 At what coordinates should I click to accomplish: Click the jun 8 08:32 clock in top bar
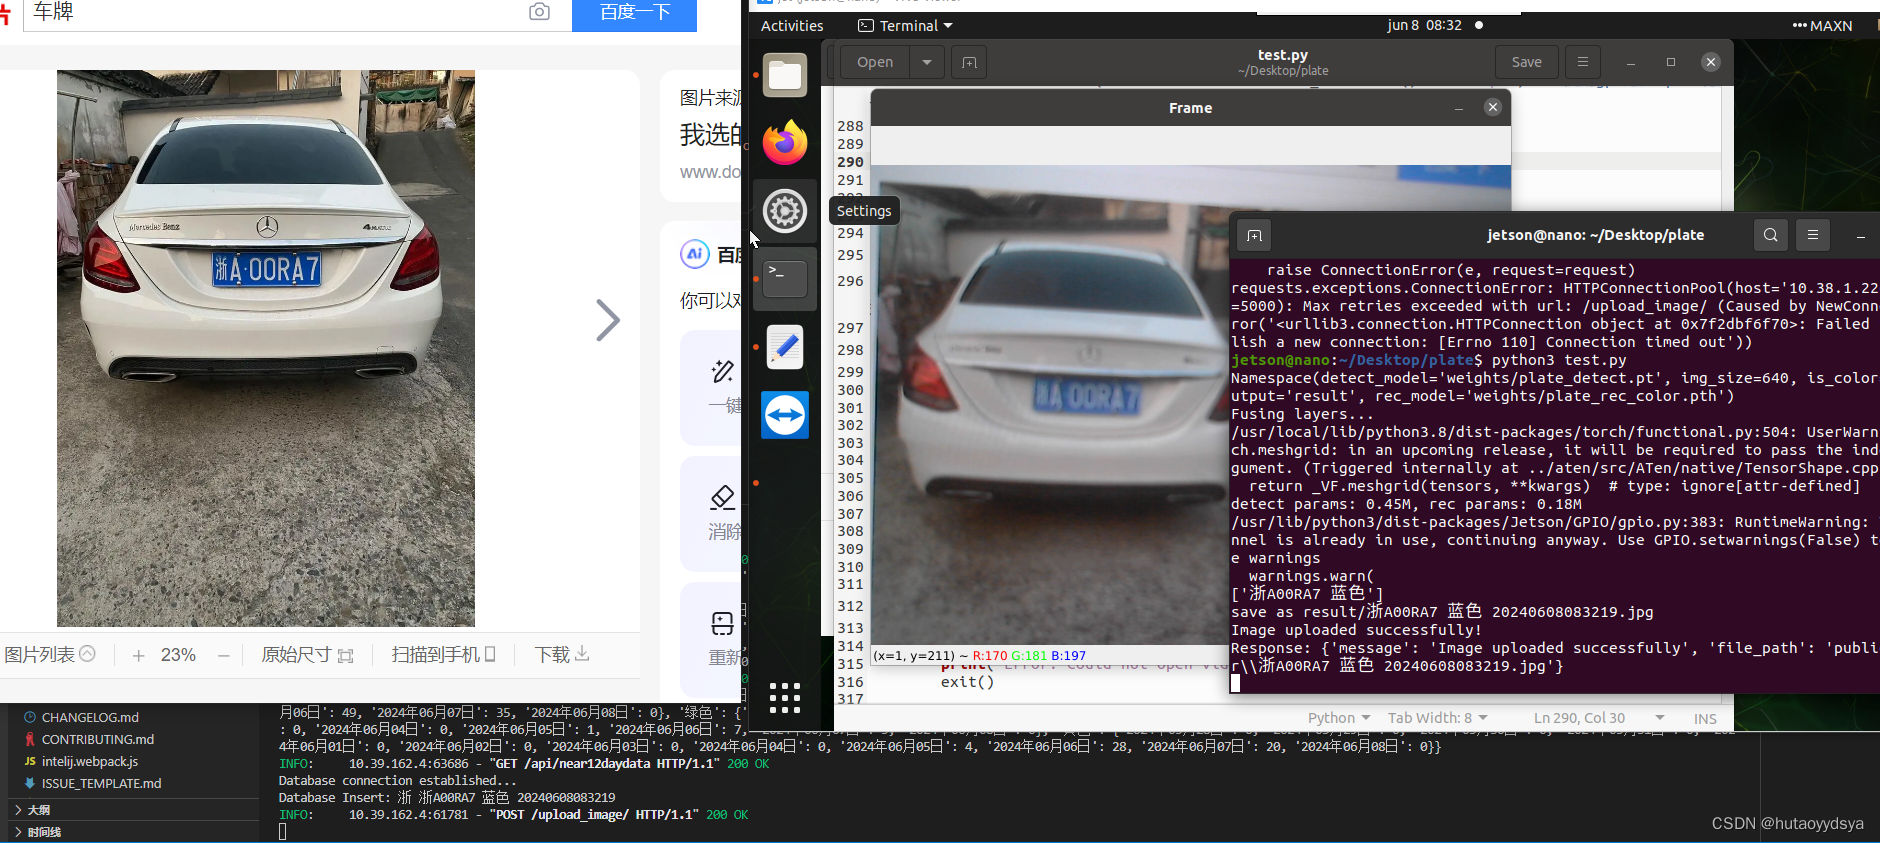coord(1424,25)
